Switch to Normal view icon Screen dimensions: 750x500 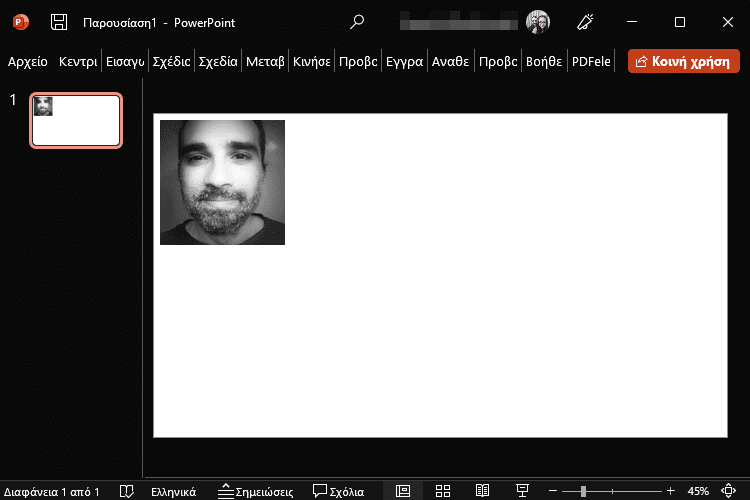403,491
